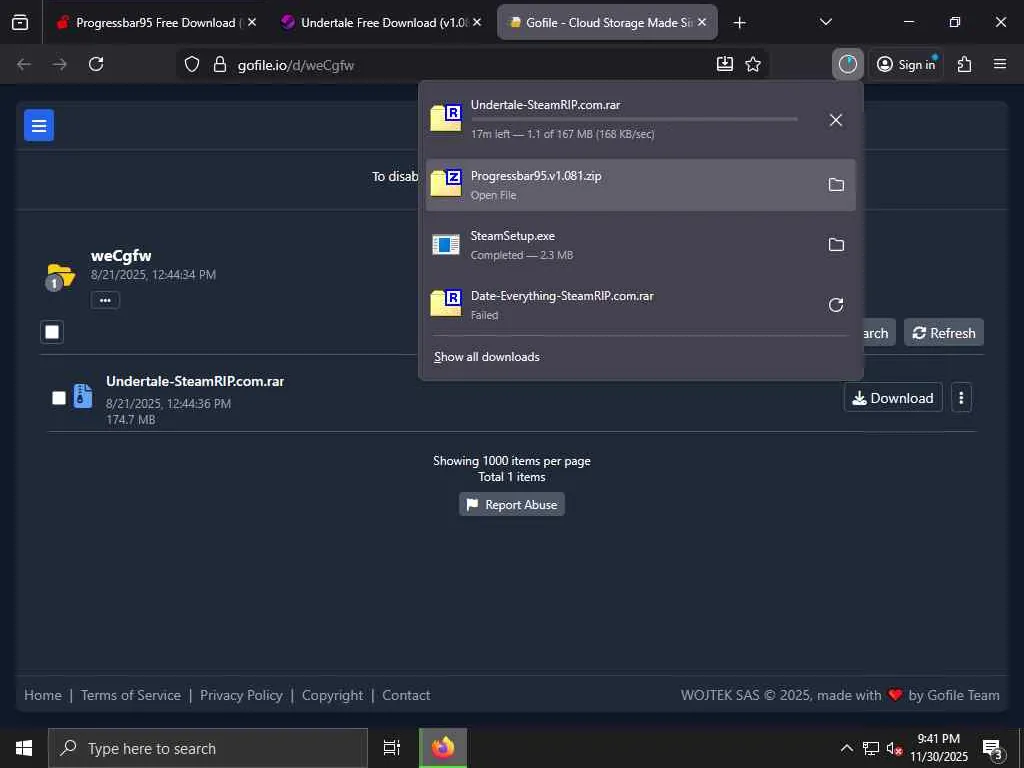Click the Firefox taskbar icon
This screenshot has height=768, width=1024.
tap(443, 748)
